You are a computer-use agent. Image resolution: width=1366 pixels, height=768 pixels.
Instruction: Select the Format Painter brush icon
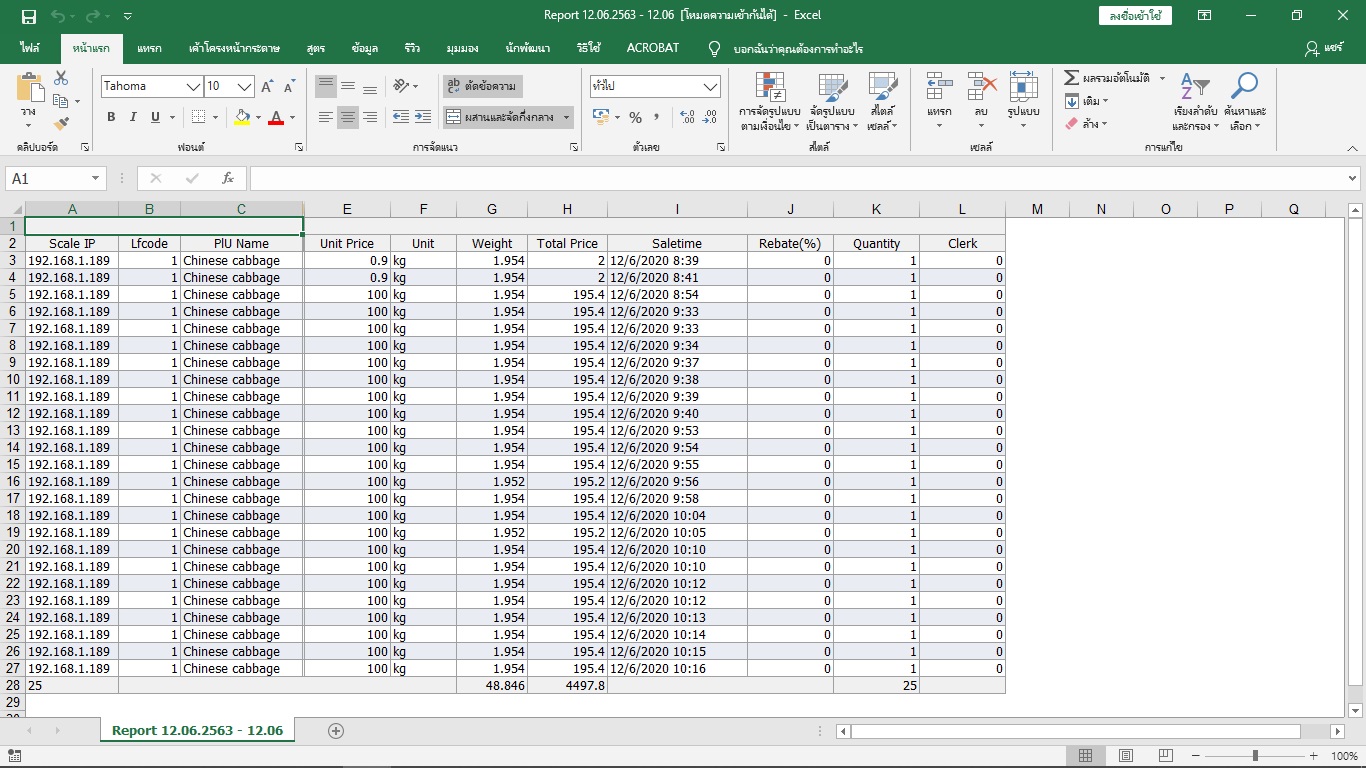(x=61, y=124)
